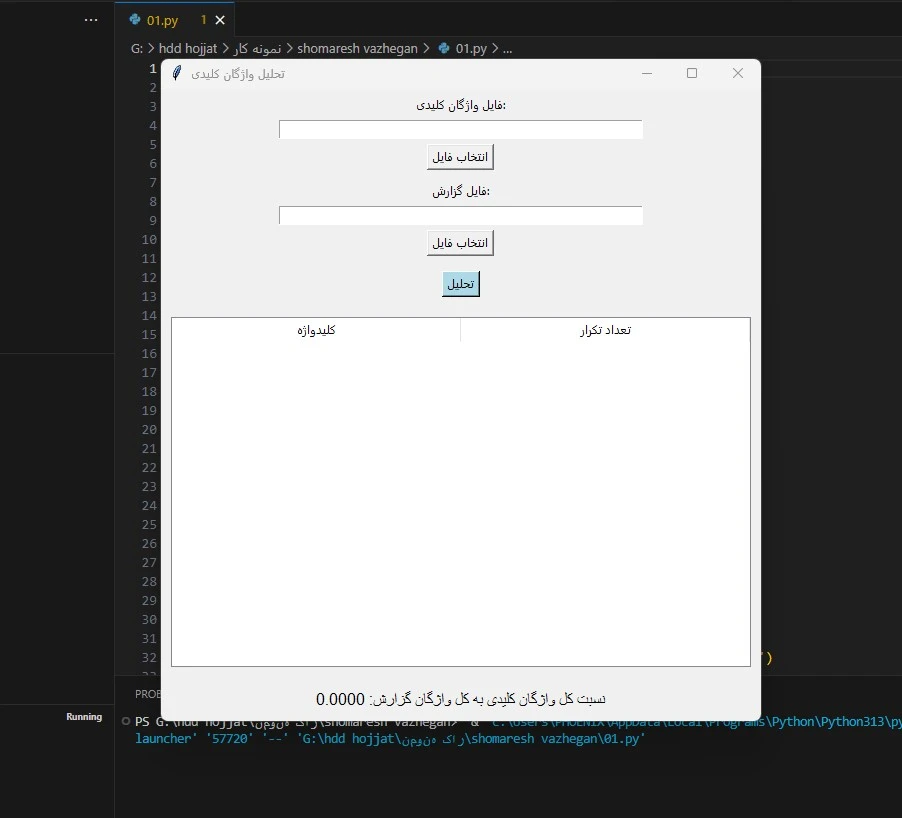Open the three-dot more actions menu
902x818 pixels.
point(91,20)
